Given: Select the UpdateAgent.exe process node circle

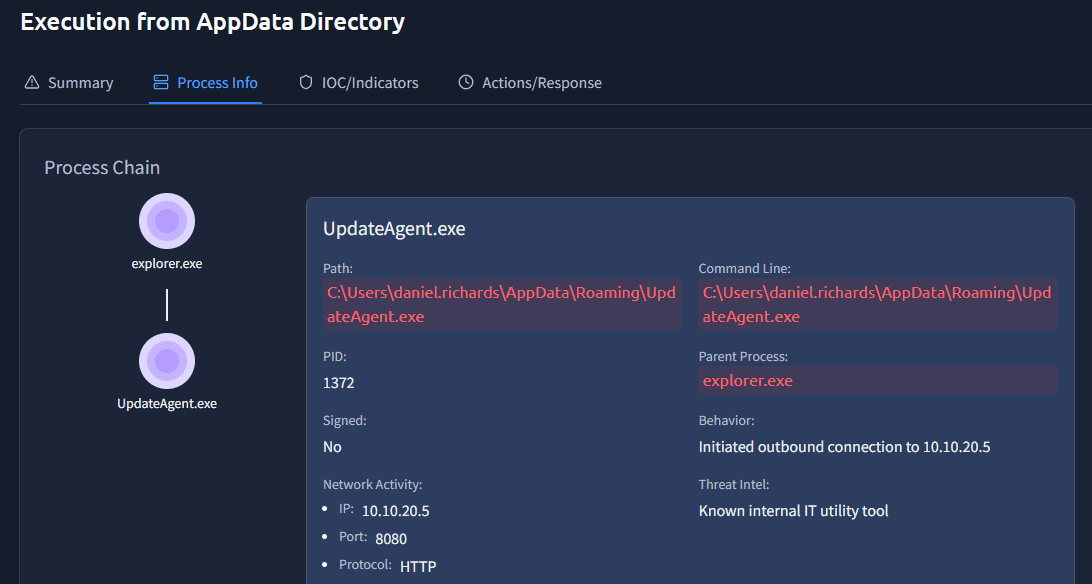Looking at the screenshot, I should pos(167,361).
